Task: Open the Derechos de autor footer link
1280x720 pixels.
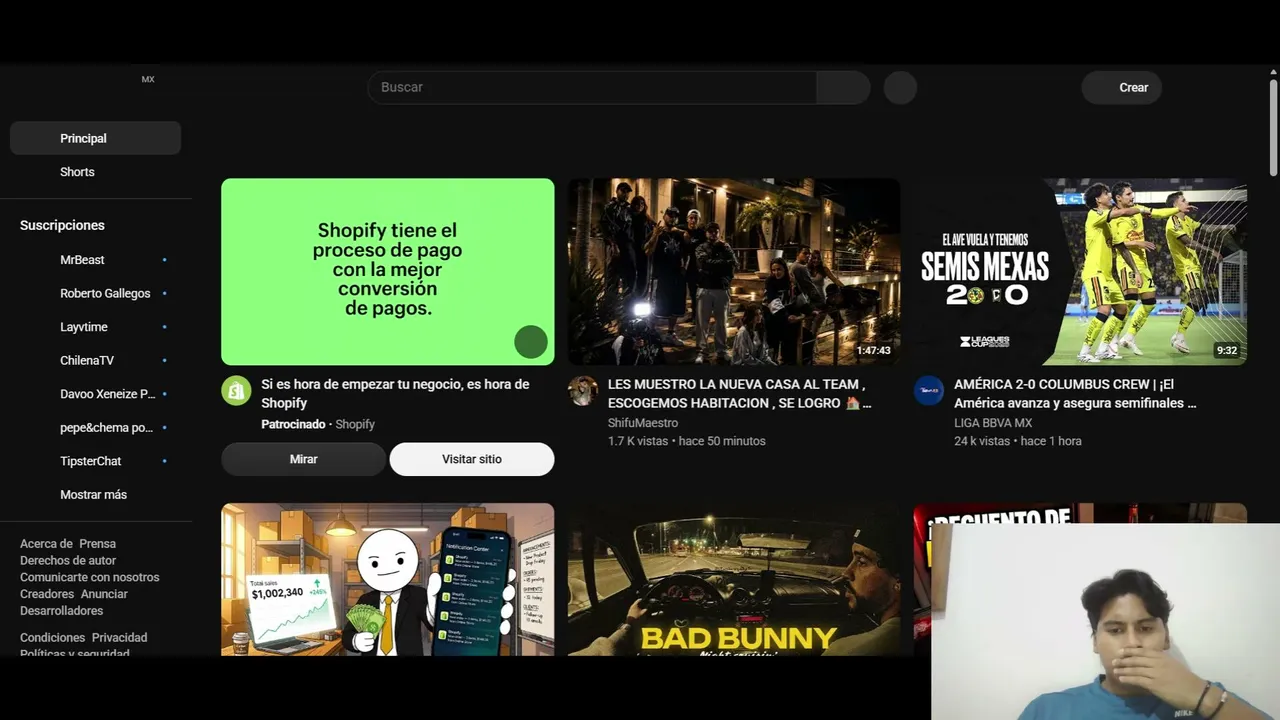Action: point(68,561)
